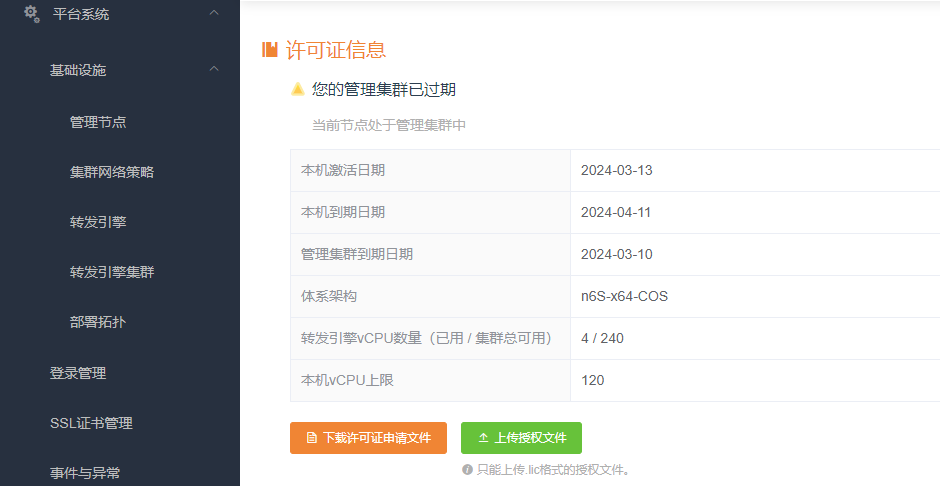The image size is (940, 486).
Task: Click the yellow warning triangle icon
Action: (298, 89)
